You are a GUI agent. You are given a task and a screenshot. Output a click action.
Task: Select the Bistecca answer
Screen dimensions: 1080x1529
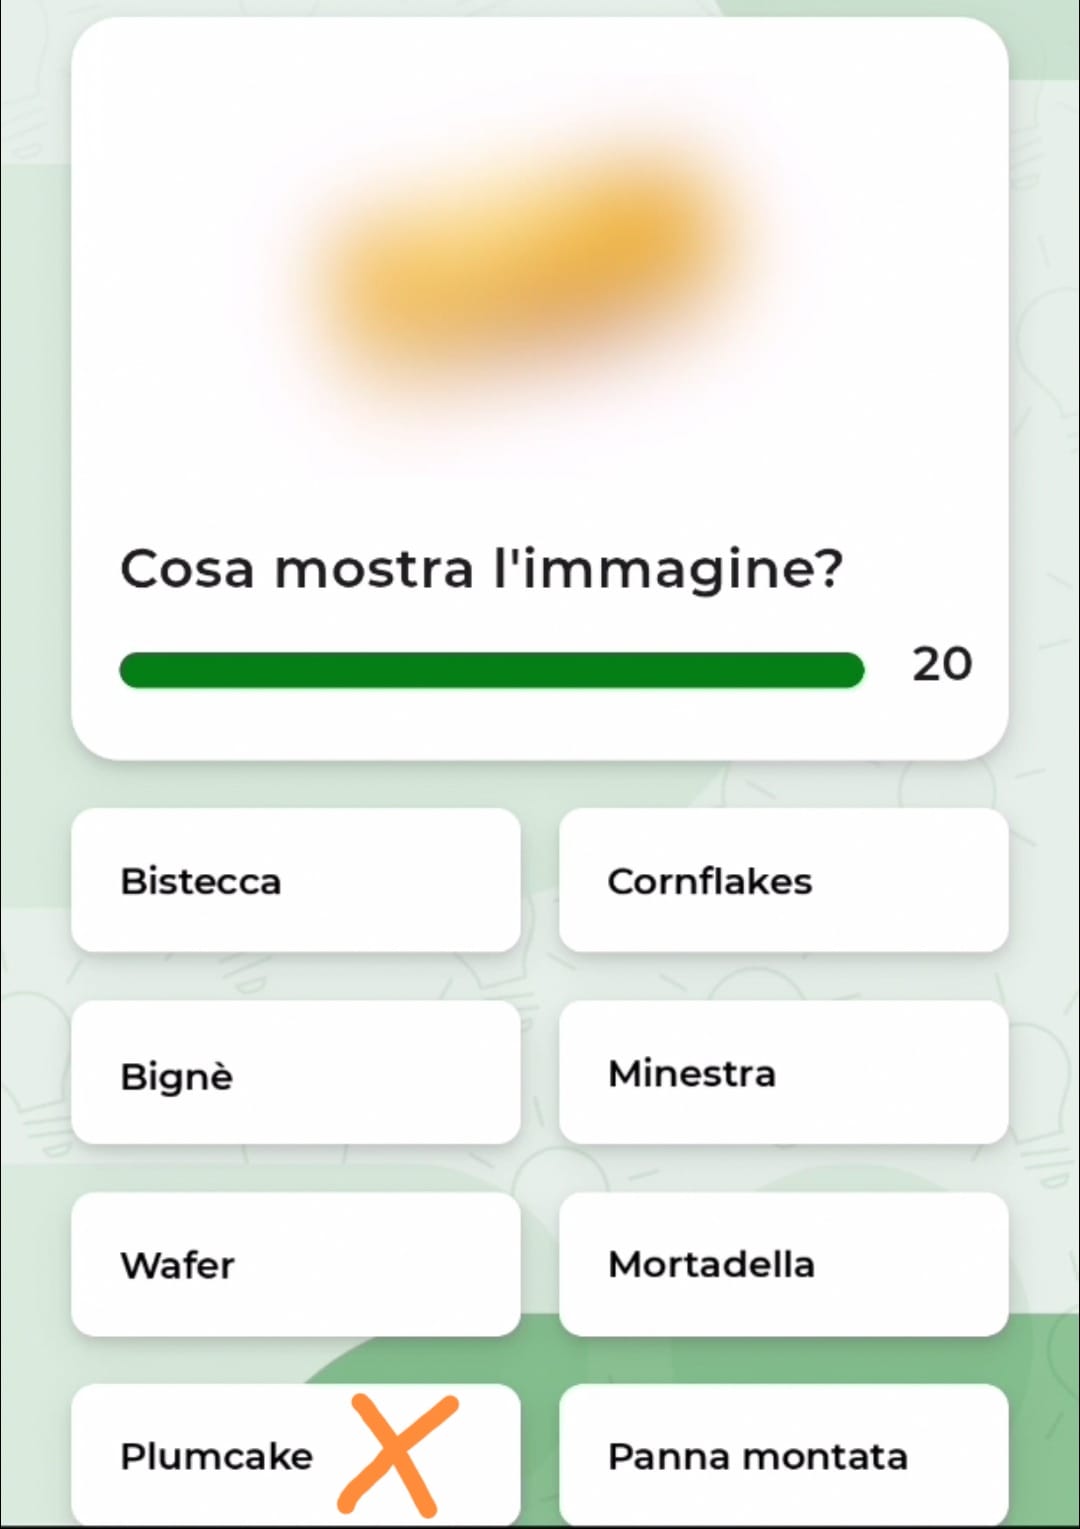point(295,880)
